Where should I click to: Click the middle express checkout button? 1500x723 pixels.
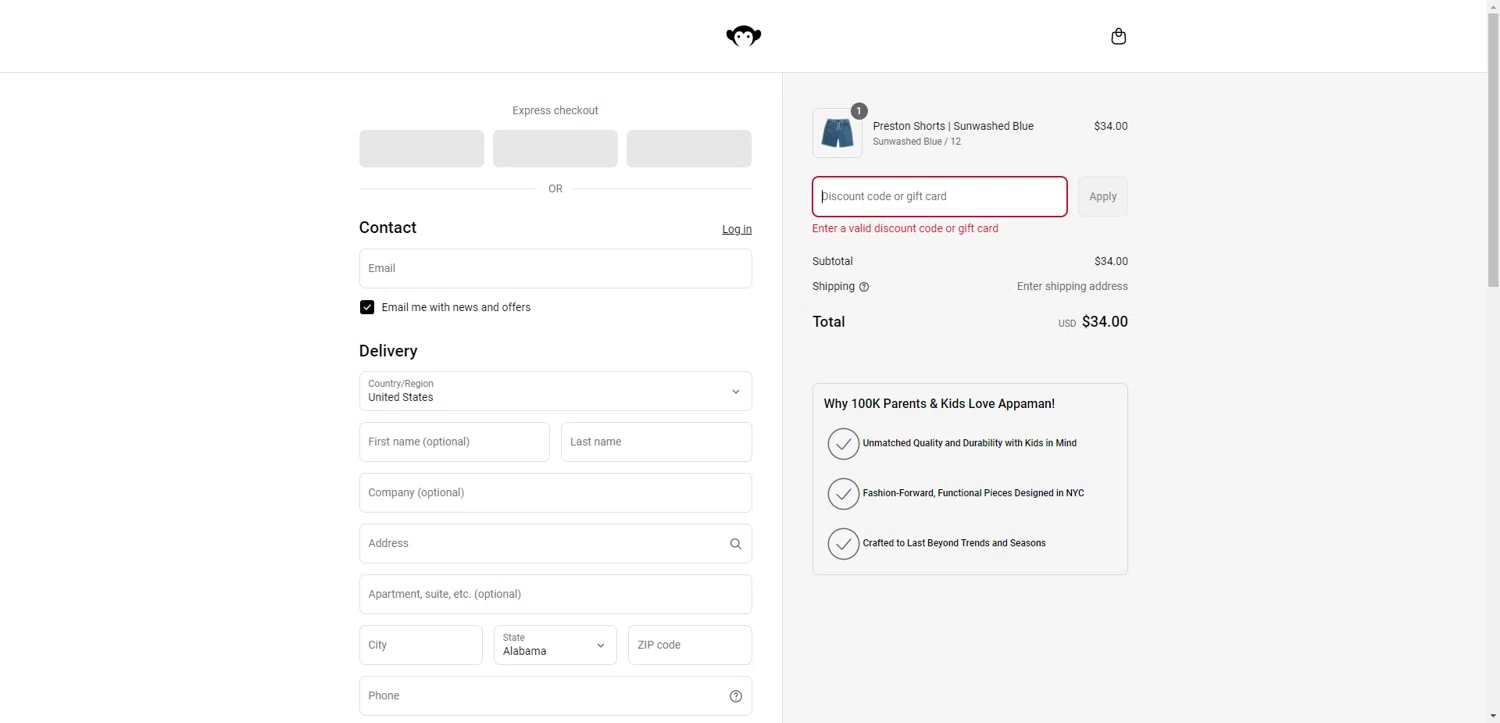[x=555, y=148]
